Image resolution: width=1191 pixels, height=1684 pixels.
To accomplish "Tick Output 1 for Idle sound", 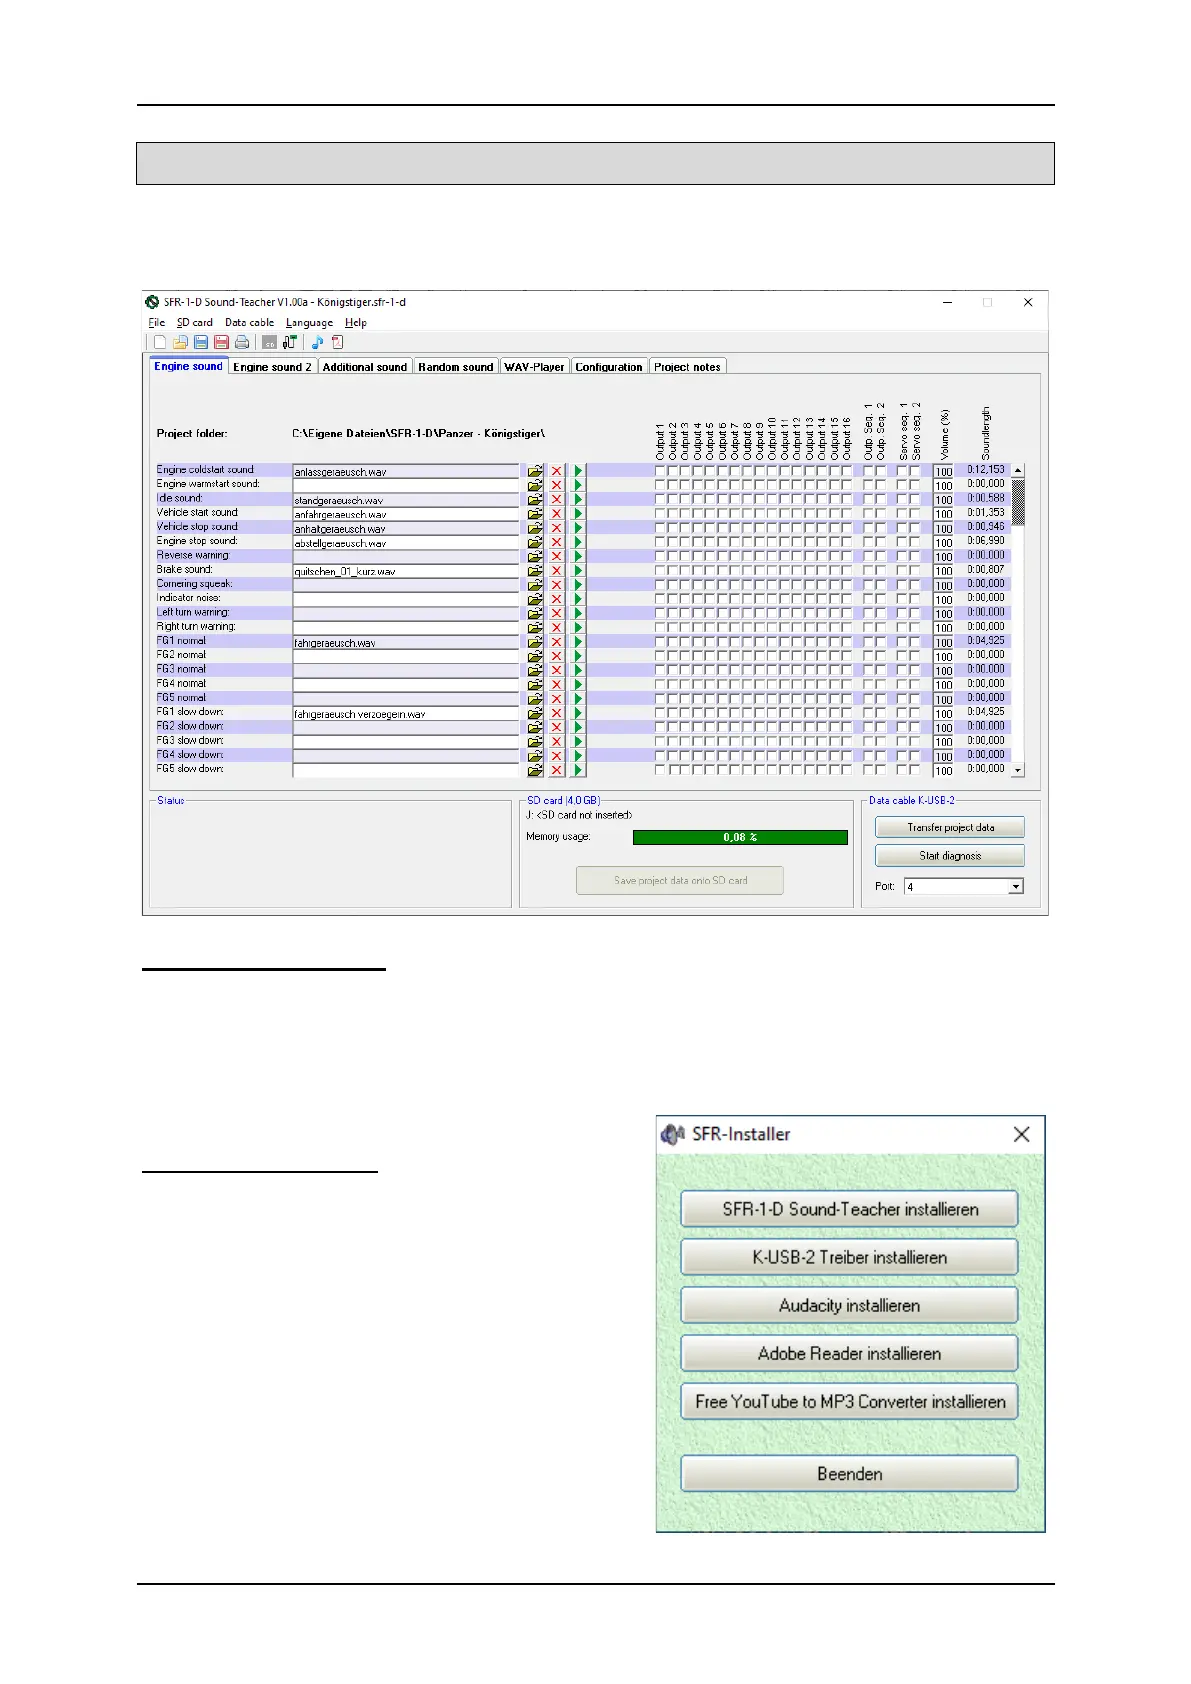I will pos(660,499).
